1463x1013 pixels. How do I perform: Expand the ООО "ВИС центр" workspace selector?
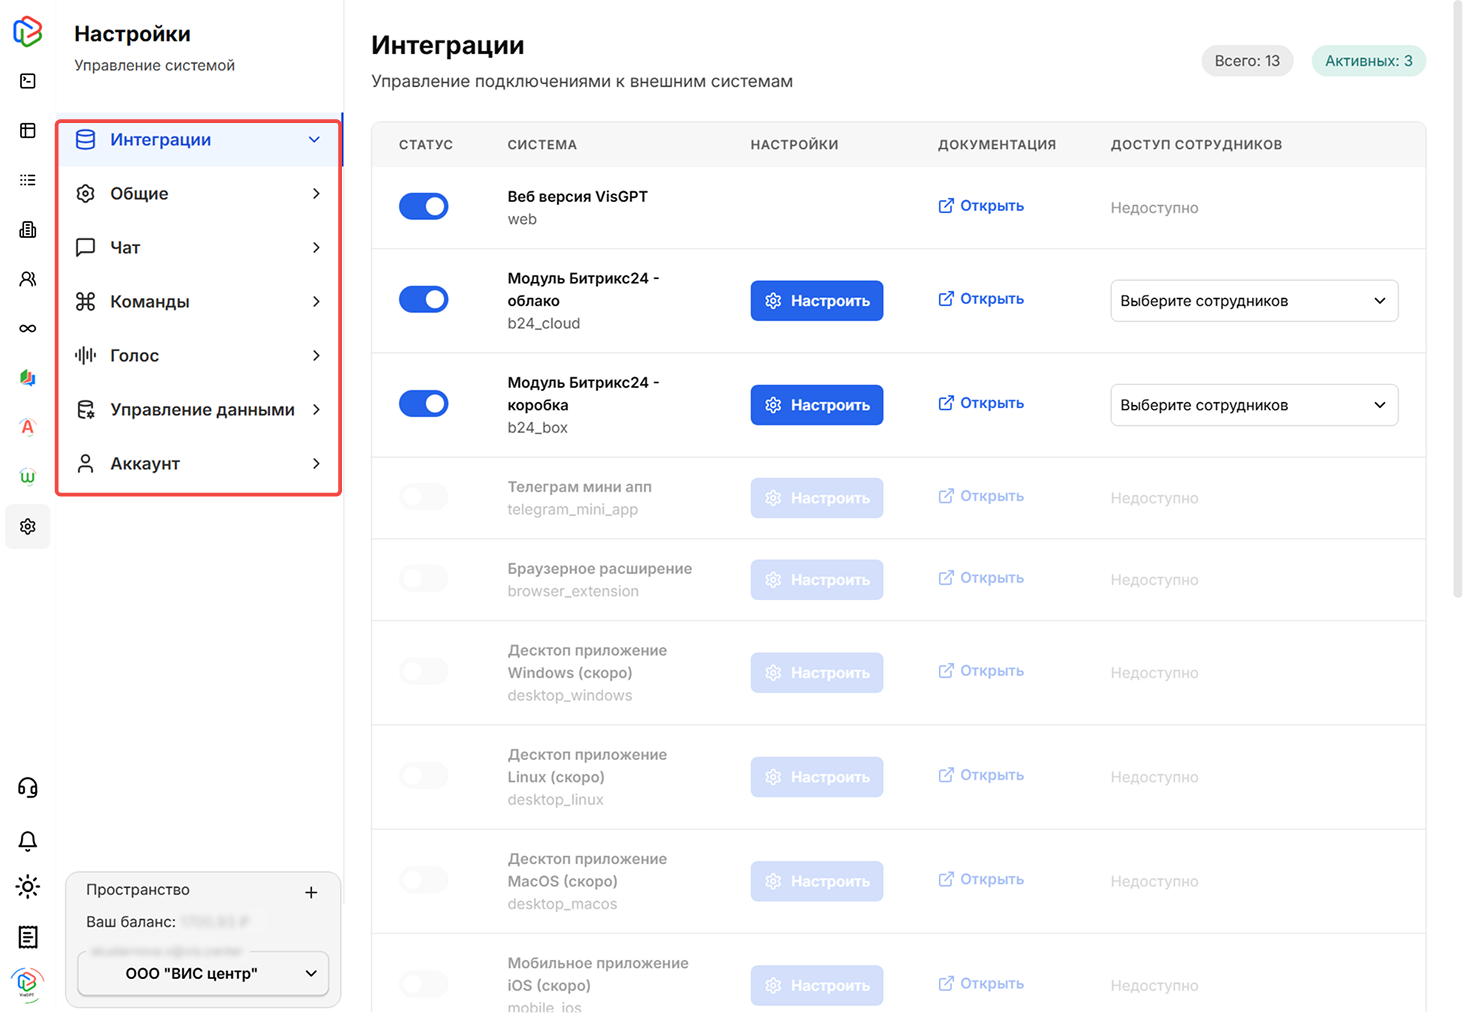pyautogui.click(x=202, y=973)
